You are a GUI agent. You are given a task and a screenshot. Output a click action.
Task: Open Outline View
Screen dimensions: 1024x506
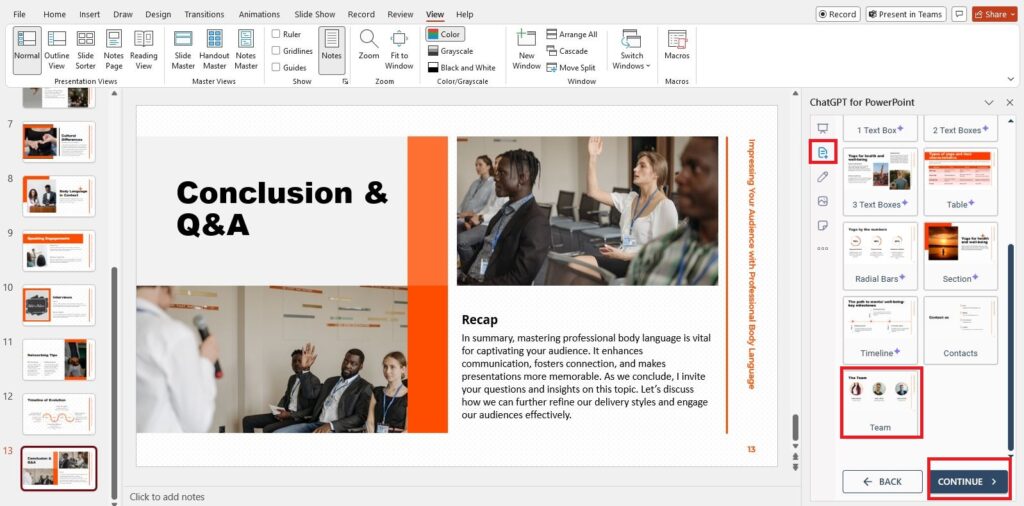[57, 50]
